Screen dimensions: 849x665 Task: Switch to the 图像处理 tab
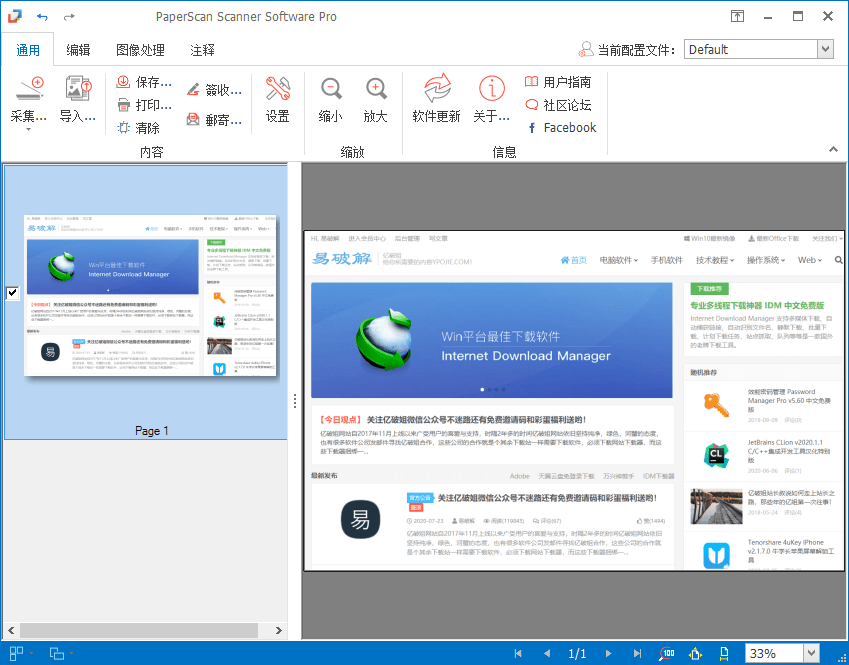[140, 49]
